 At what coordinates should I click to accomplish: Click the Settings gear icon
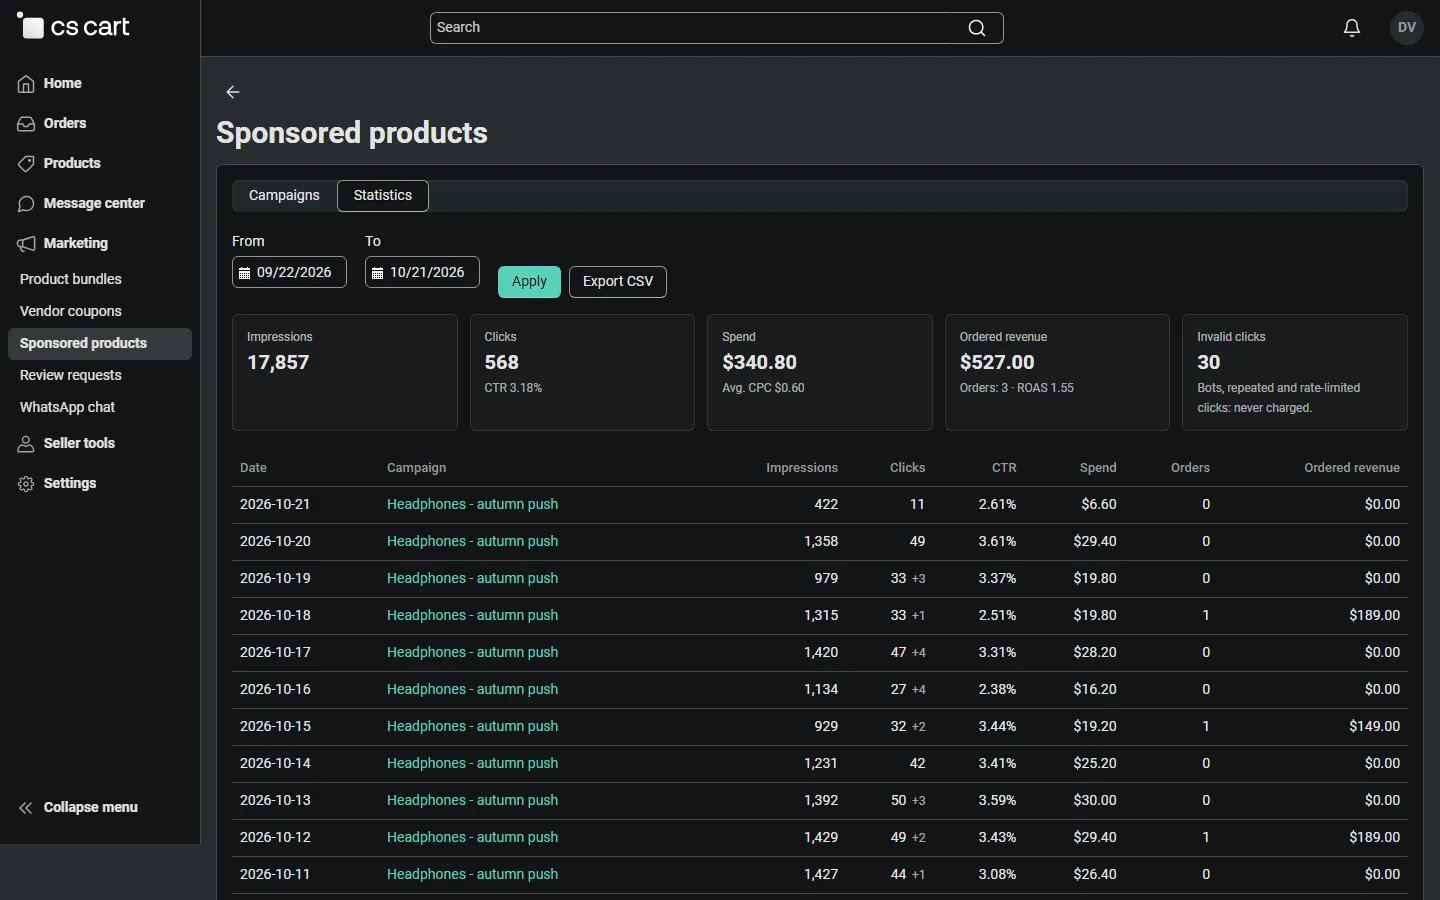(x=26, y=484)
